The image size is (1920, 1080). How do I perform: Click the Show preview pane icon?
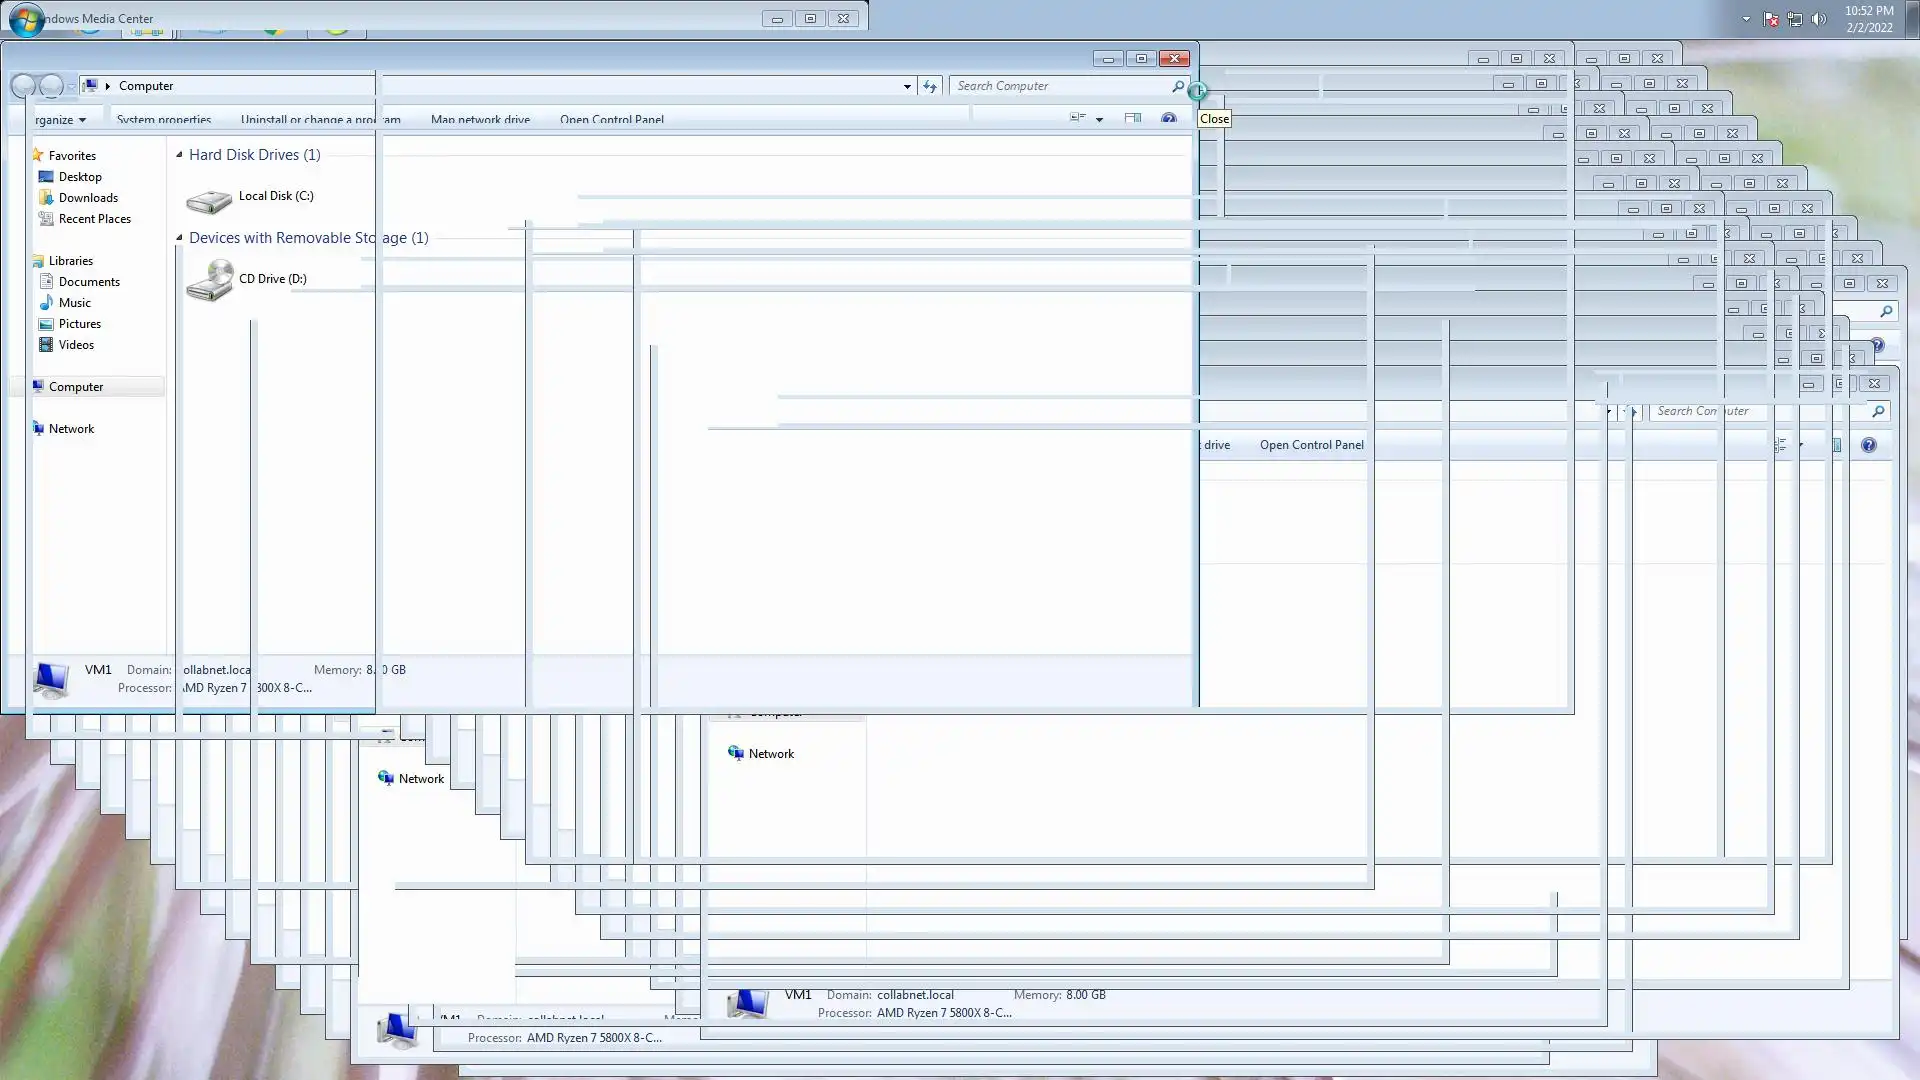click(1132, 118)
